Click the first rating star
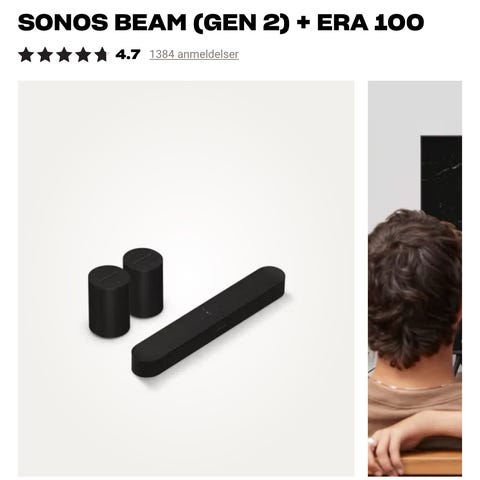Image resolution: width=480 pixels, height=480 pixels. 26,55
